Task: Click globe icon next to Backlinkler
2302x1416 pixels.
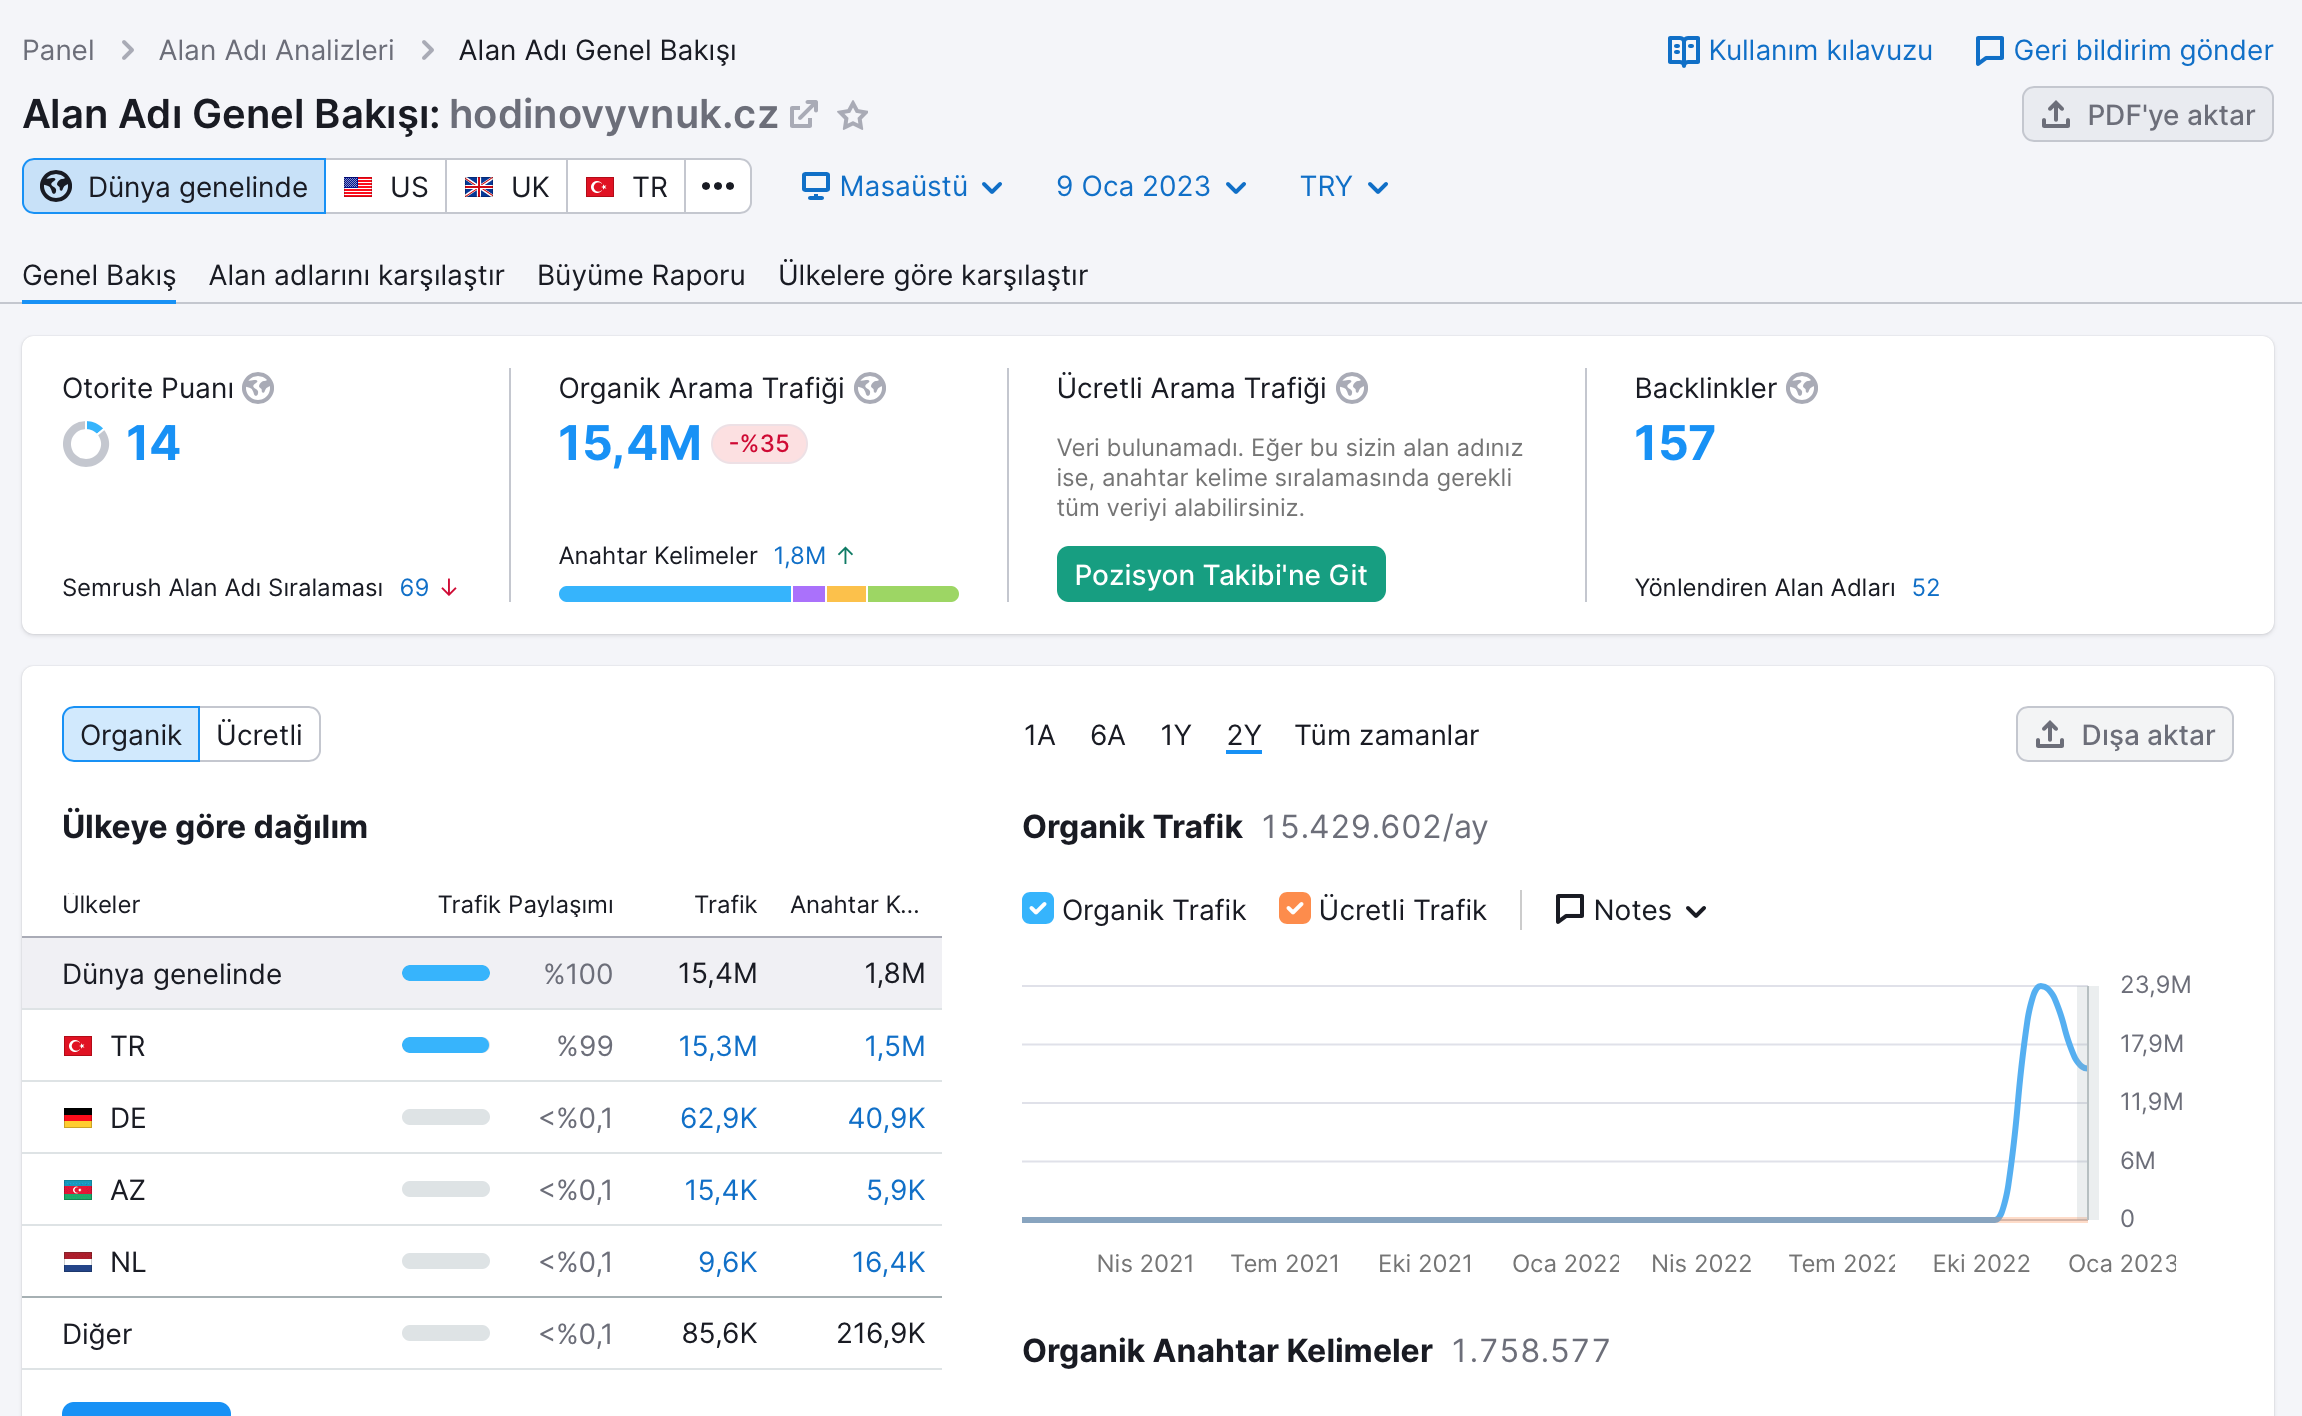Action: coord(1802,388)
